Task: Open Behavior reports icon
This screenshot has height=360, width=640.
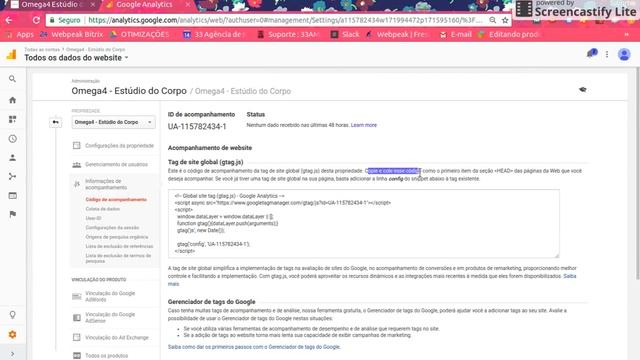Action: pos(12,196)
